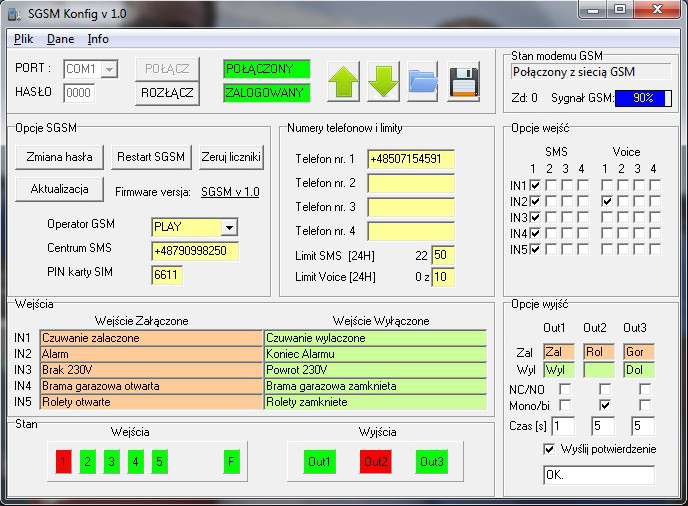Click IN1 'Czuwanie zalaczone' text field

click(151, 338)
